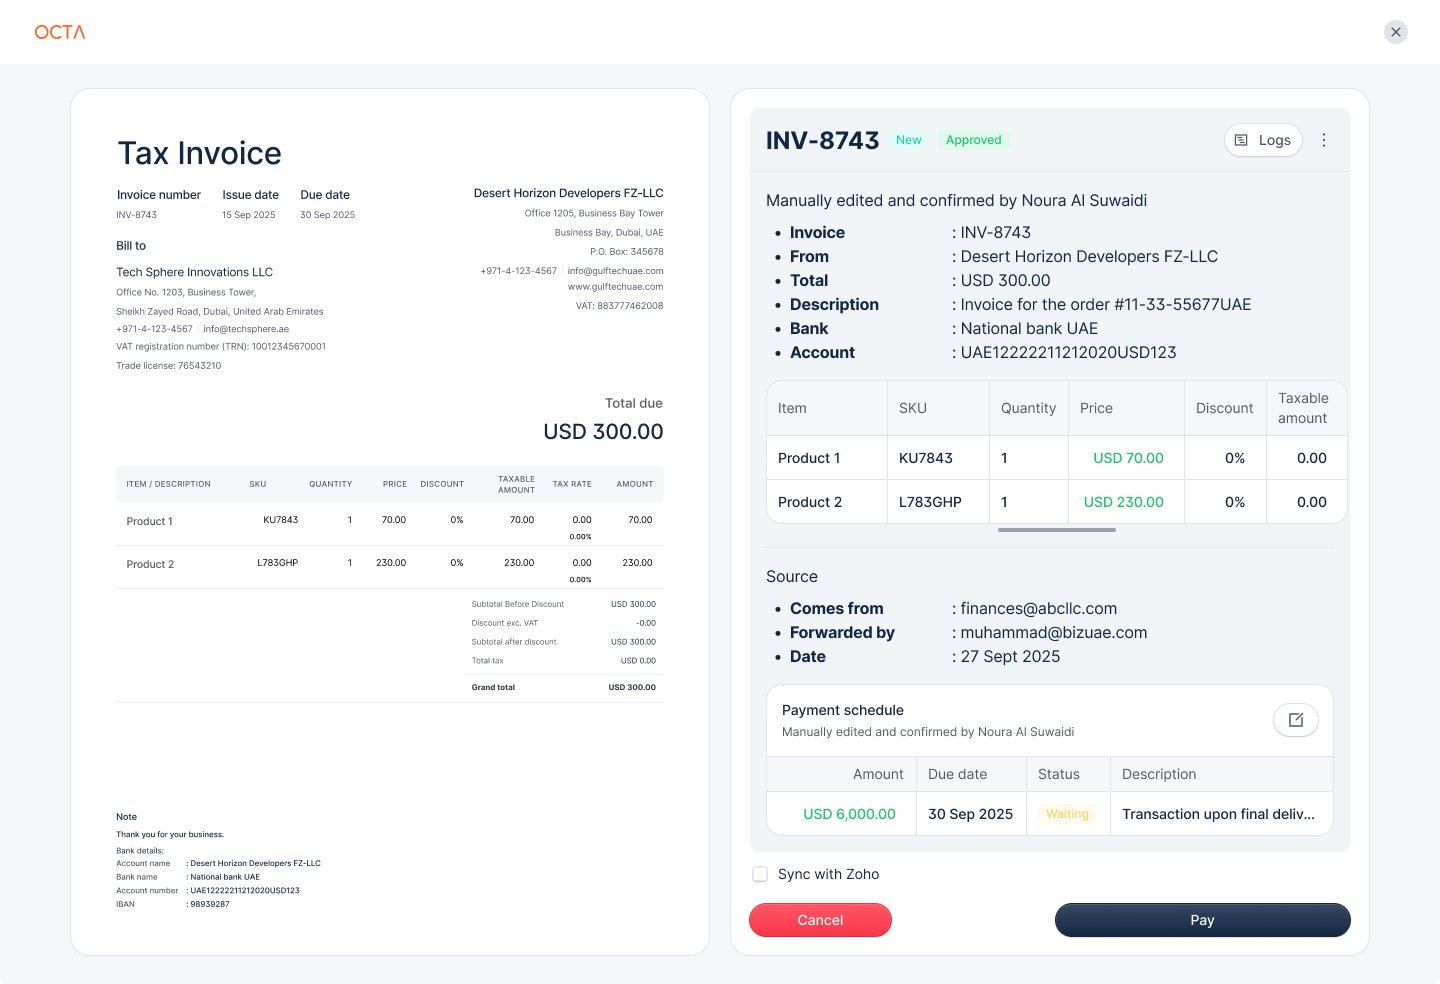Click the Tax Invoice title in the document
1440x984 pixels.
(200, 153)
